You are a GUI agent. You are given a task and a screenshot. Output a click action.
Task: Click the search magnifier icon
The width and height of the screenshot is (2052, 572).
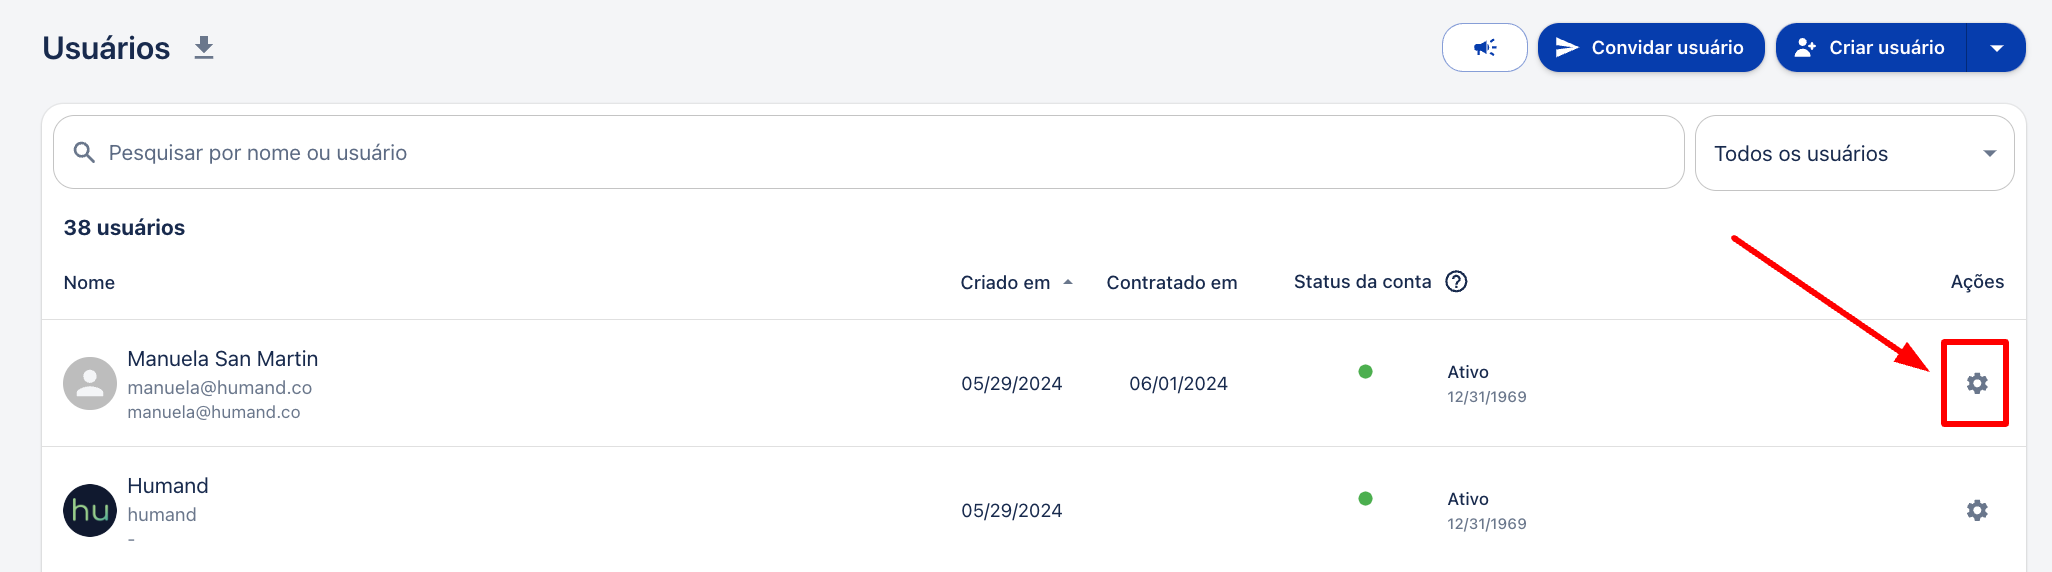[x=85, y=152]
